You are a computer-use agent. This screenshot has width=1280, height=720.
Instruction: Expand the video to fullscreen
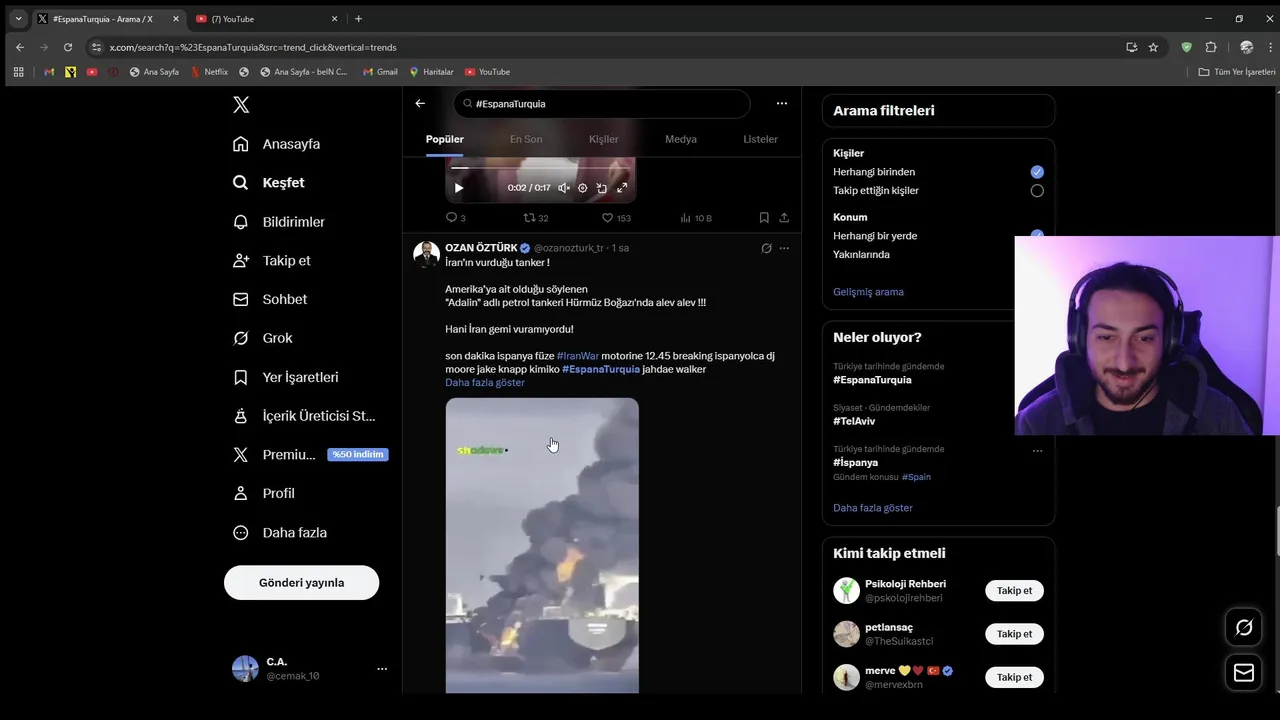pos(622,188)
